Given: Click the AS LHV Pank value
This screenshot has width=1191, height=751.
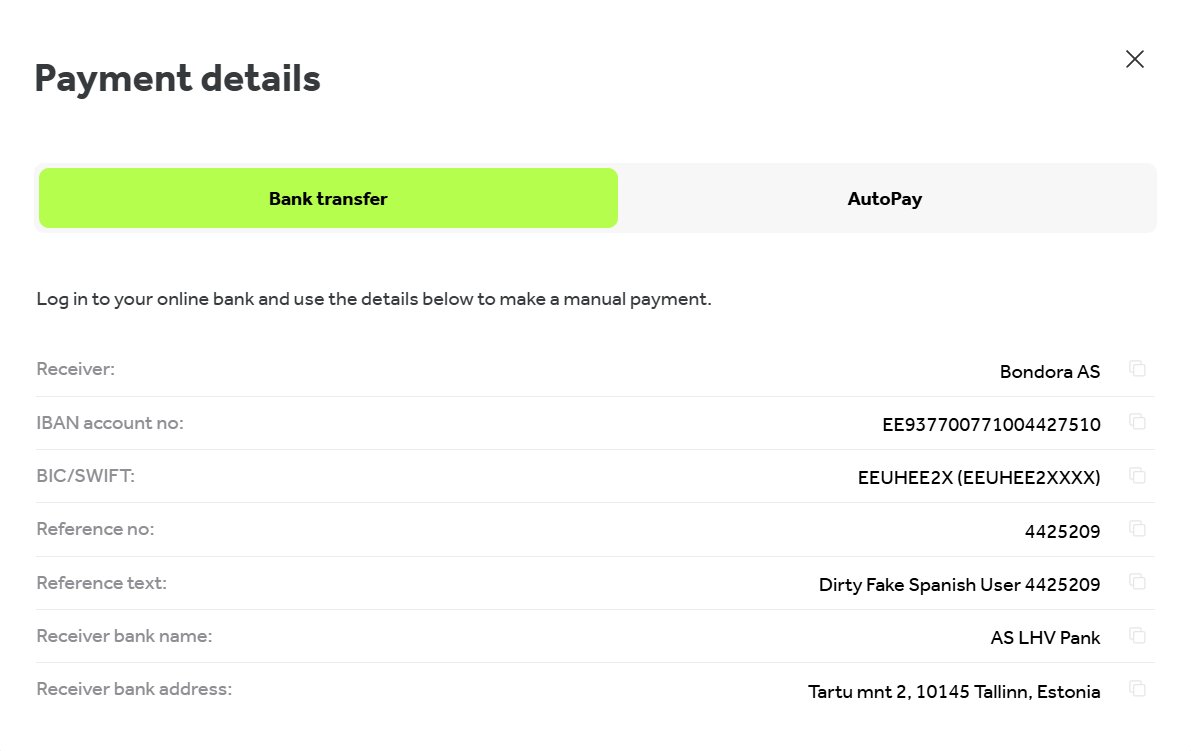Looking at the screenshot, I should click(1045, 638).
